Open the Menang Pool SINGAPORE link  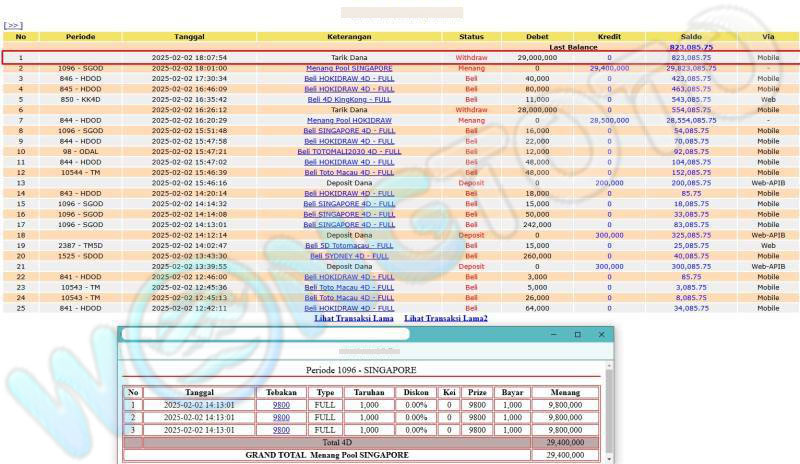[x=349, y=68]
